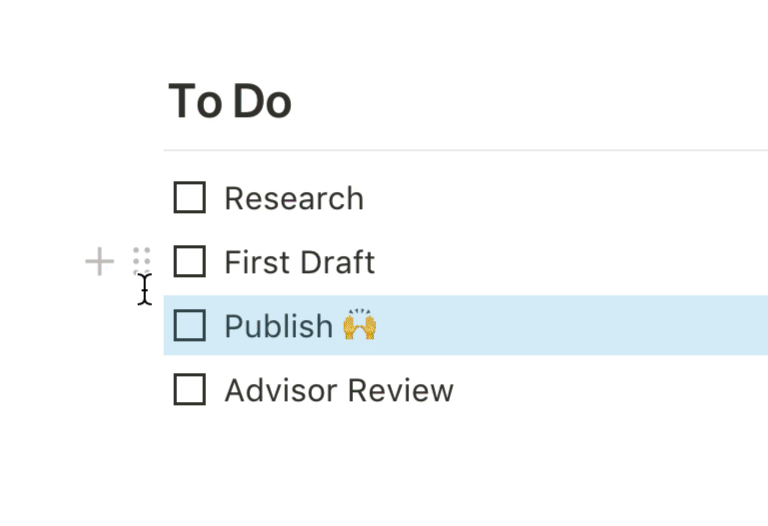Click the word Publish in the highlighted row
The height and width of the screenshot is (526, 768).
click(278, 326)
